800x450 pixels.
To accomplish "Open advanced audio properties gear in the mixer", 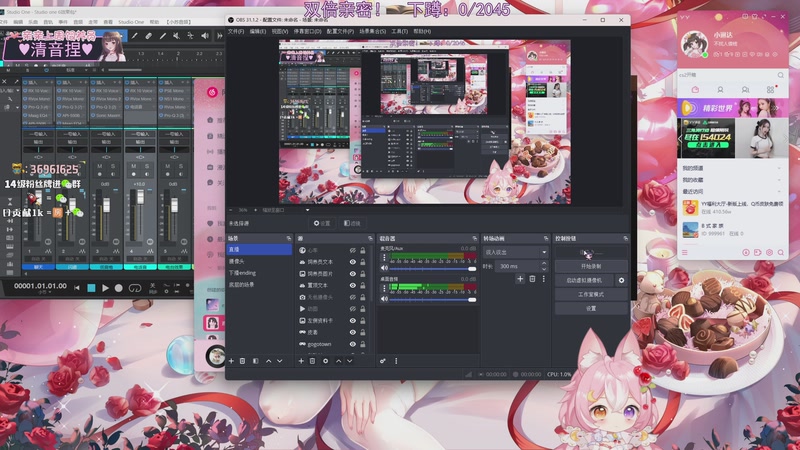I will point(383,361).
